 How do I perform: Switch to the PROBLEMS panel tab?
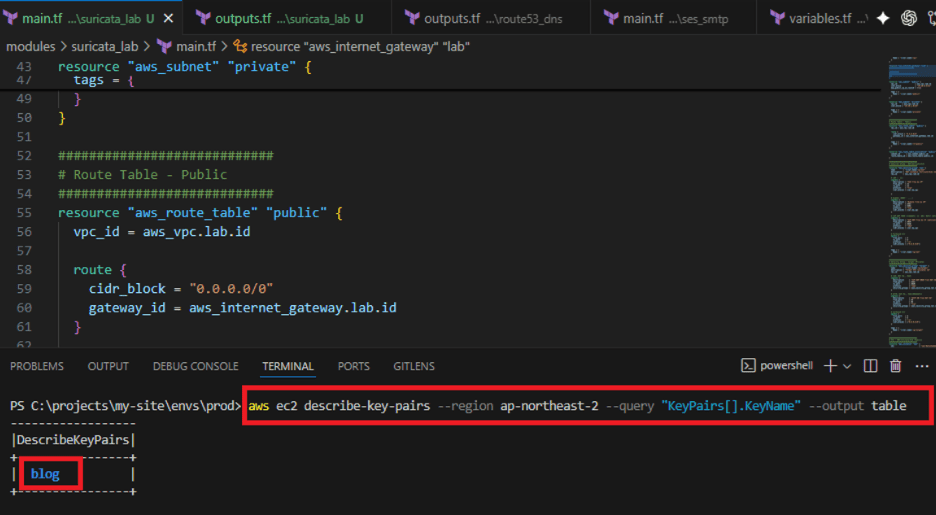tap(37, 366)
